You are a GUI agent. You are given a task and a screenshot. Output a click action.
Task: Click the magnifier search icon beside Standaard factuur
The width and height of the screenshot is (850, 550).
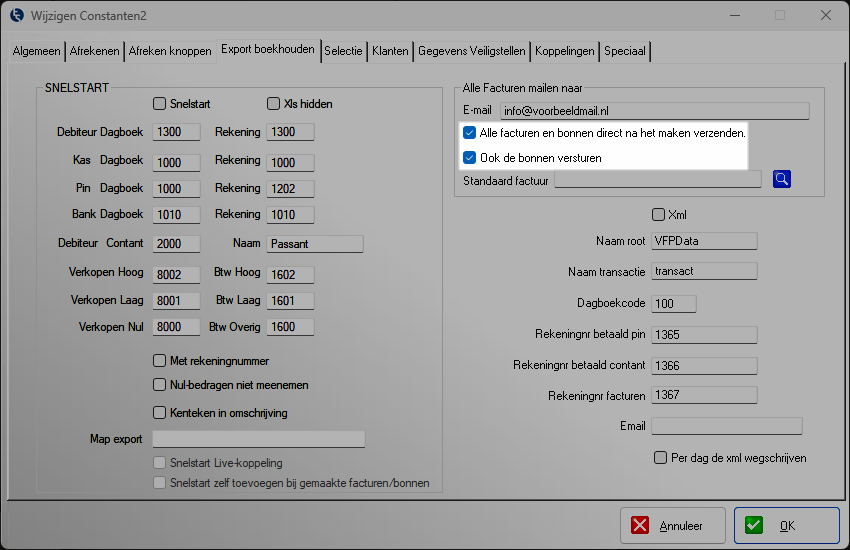point(781,179)
